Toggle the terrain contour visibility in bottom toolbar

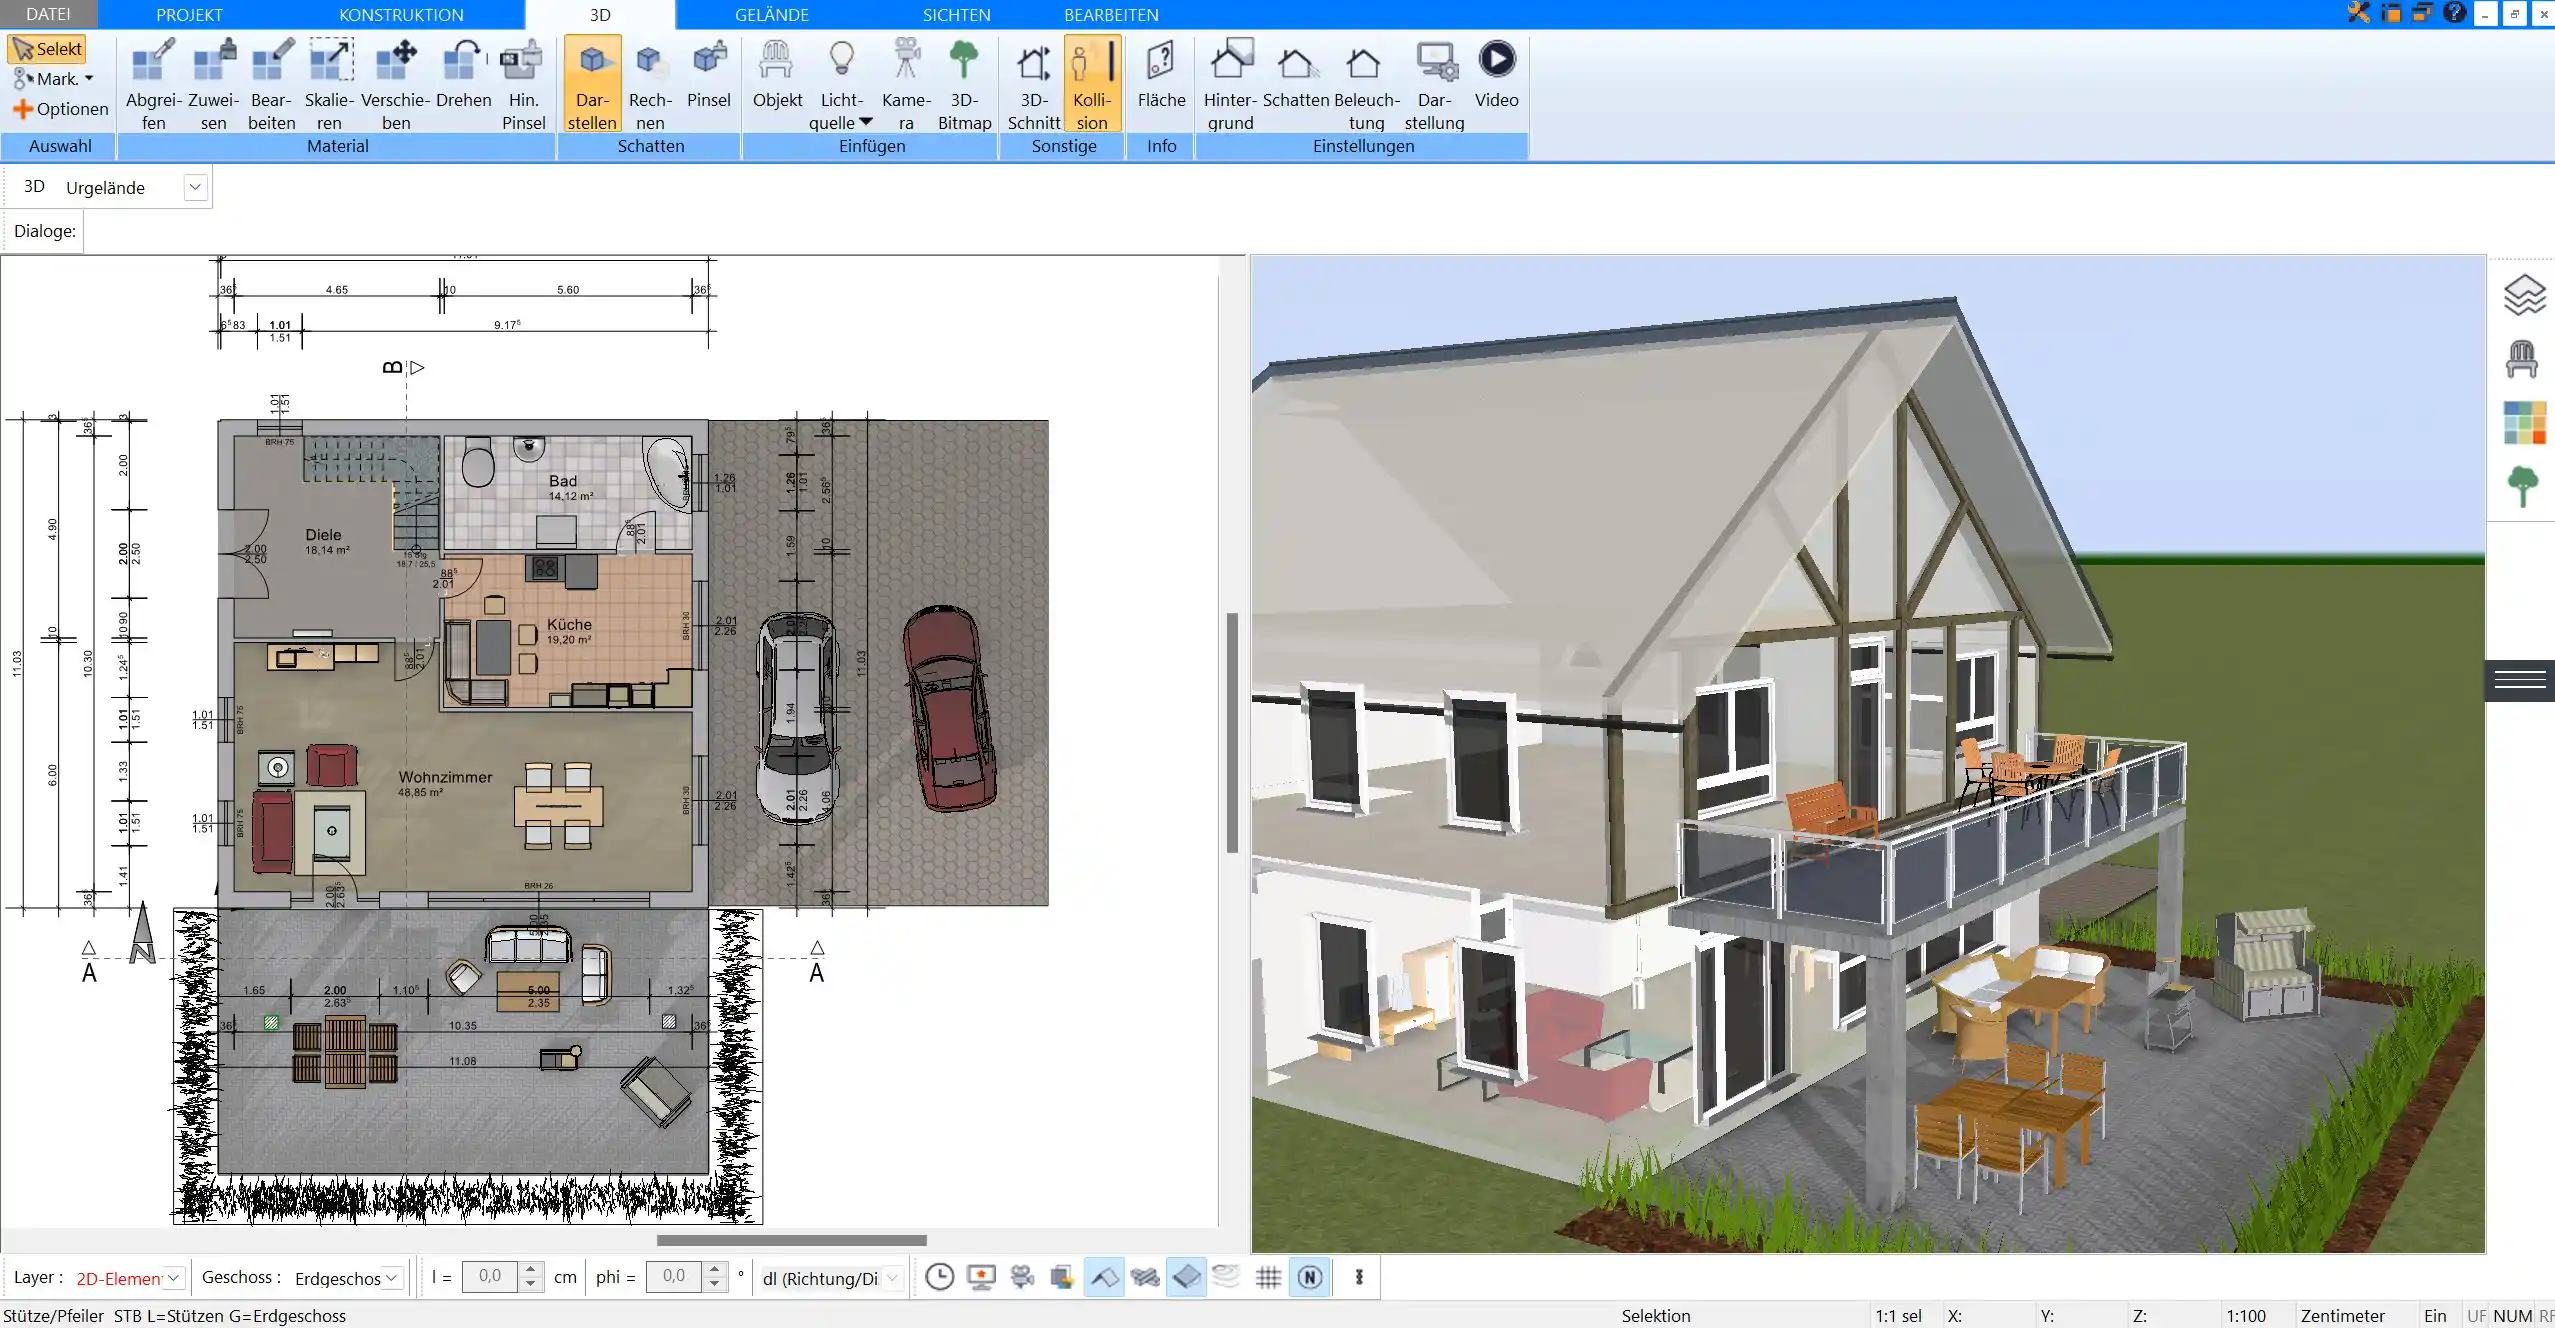point(1226,1277)
